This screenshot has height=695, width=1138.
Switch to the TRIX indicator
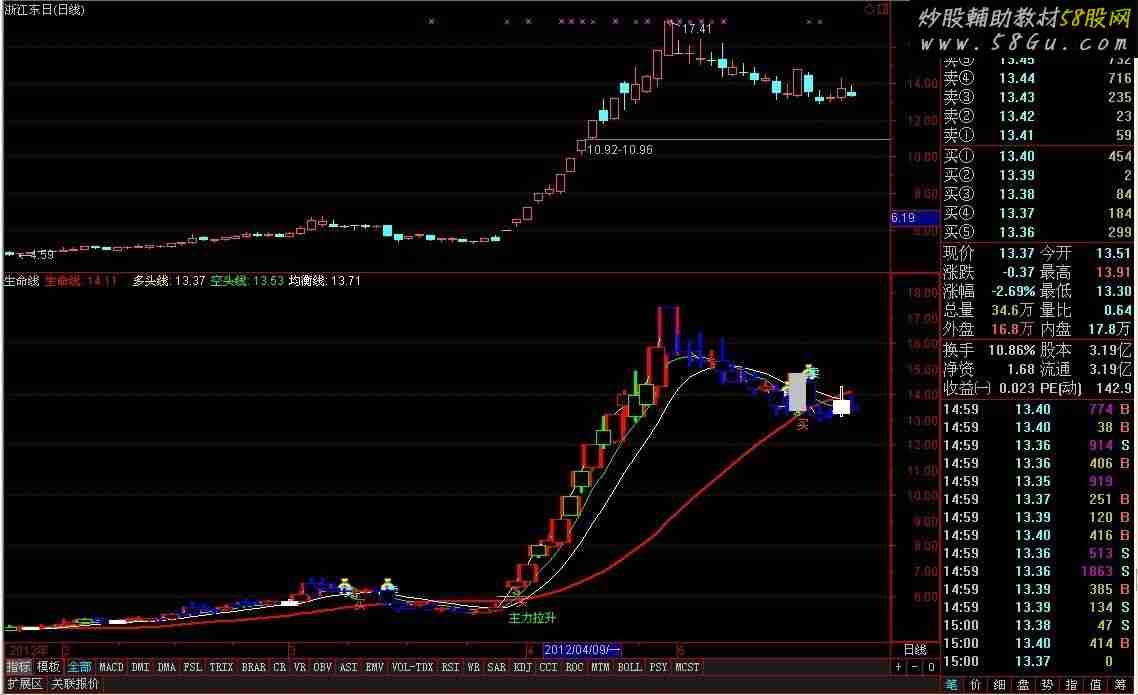click(x=221, y=667)
